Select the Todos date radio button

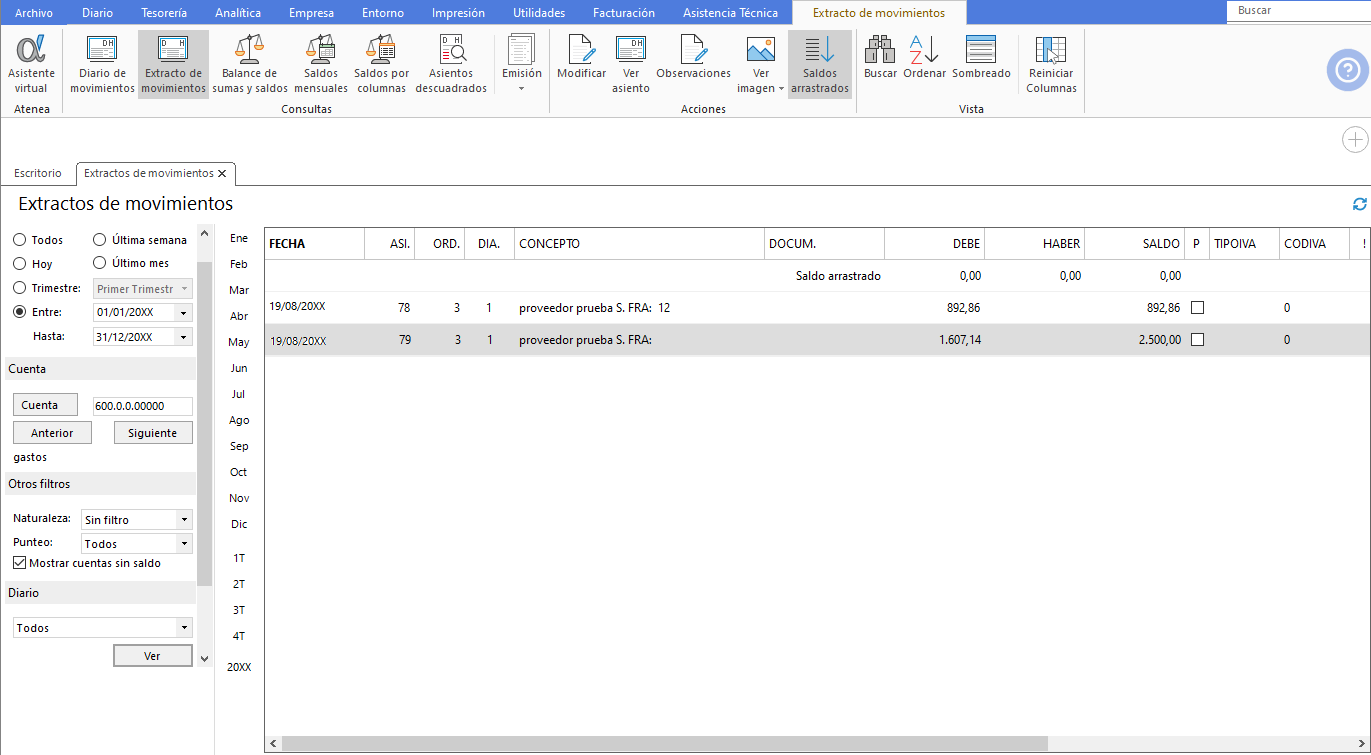click(x=19, y=240)
